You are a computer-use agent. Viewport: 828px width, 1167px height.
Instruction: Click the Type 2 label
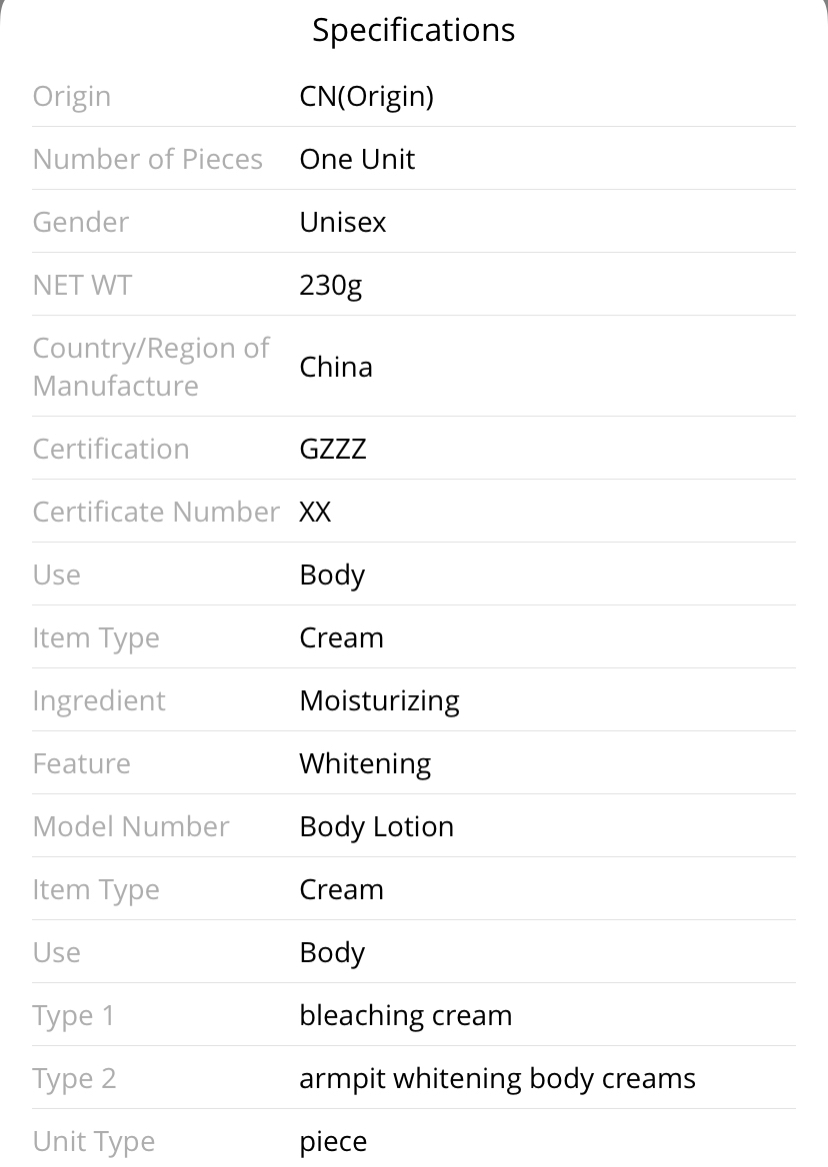(74, 1079)
